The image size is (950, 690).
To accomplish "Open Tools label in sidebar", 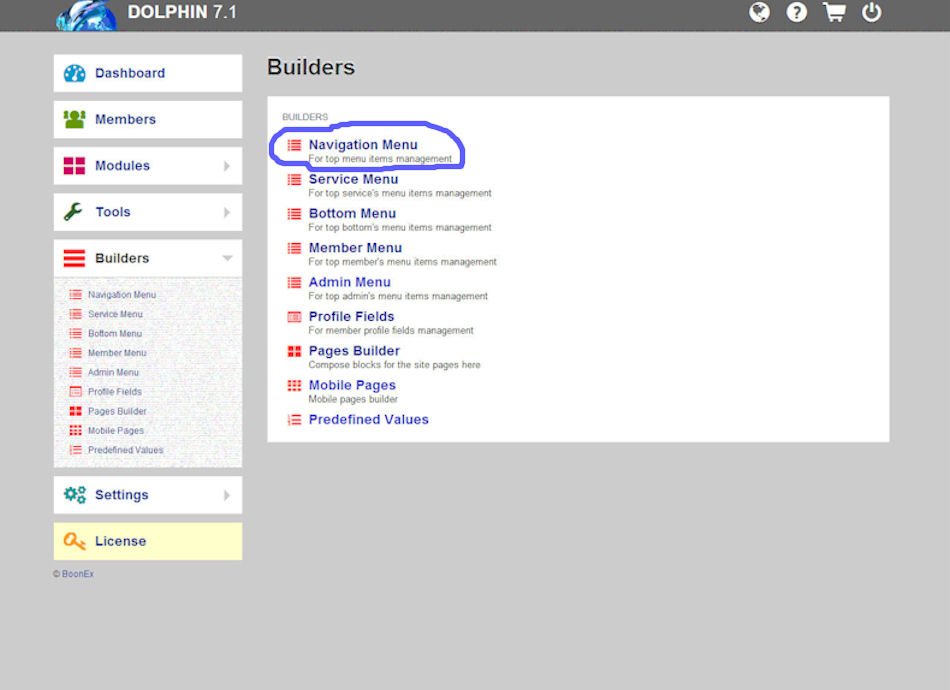I will click(x=113, y=212).
